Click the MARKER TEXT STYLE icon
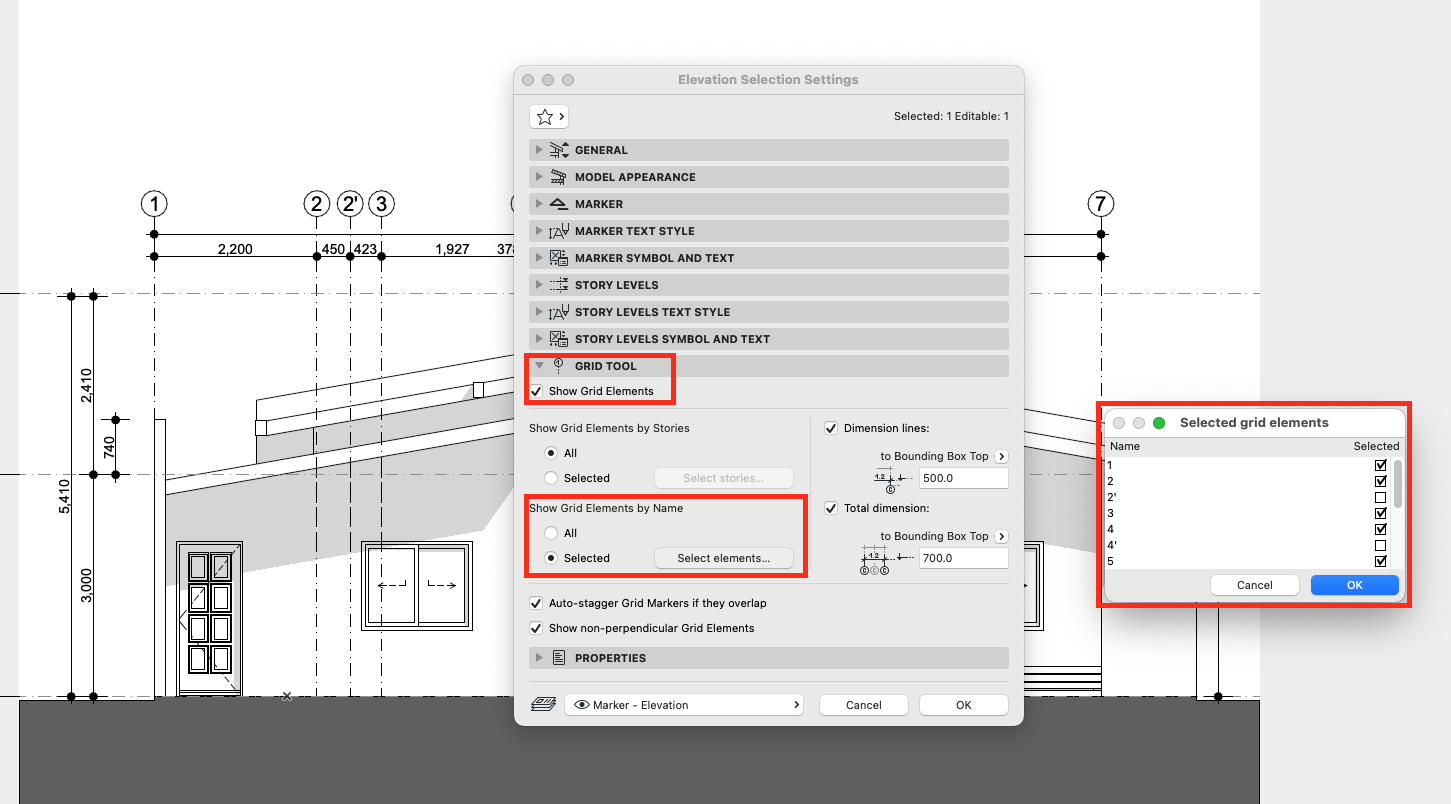The image size is (1451, 804). [560, 230]
